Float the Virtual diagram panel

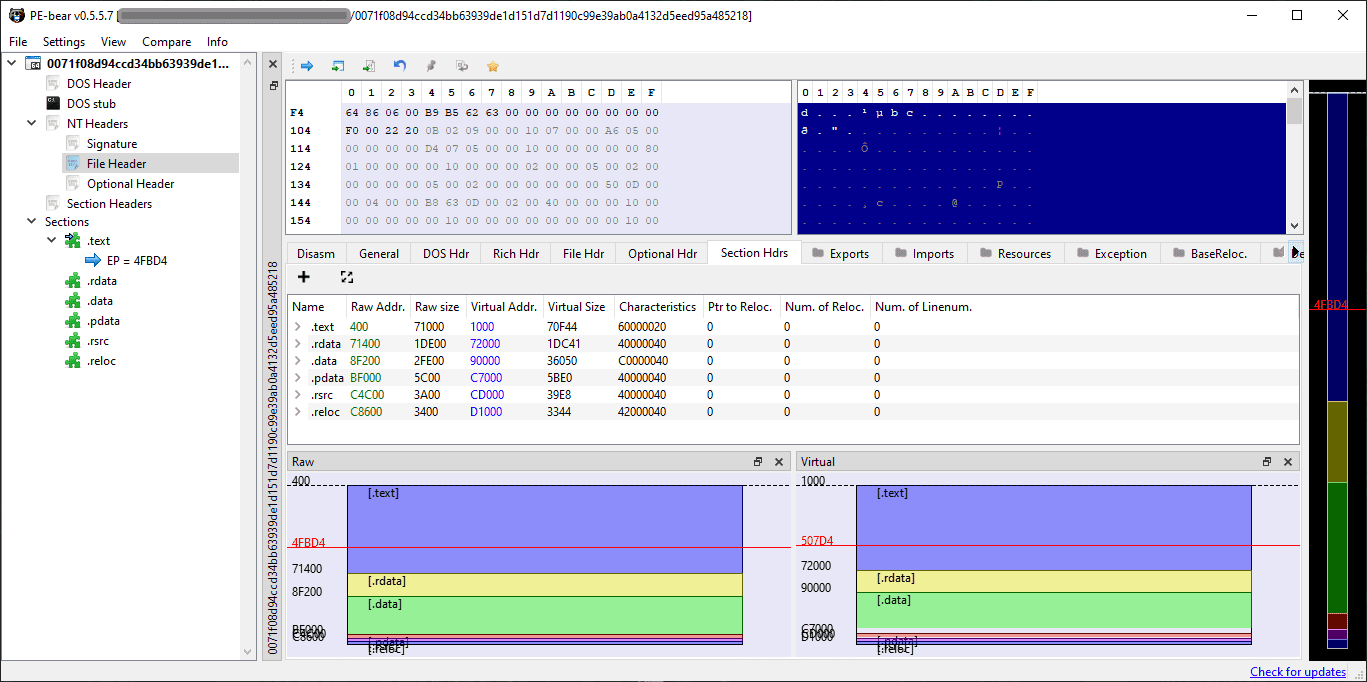[1267, 462]
